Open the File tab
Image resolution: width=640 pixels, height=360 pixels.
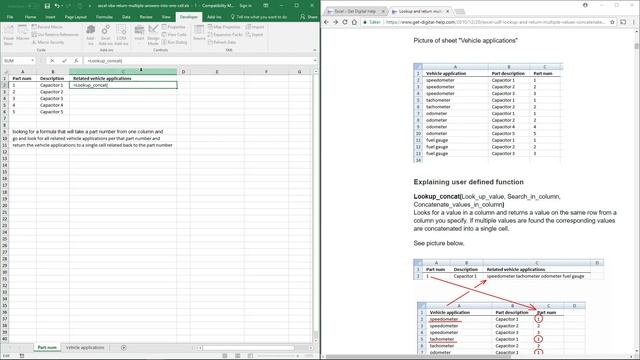tap(10, 17)
